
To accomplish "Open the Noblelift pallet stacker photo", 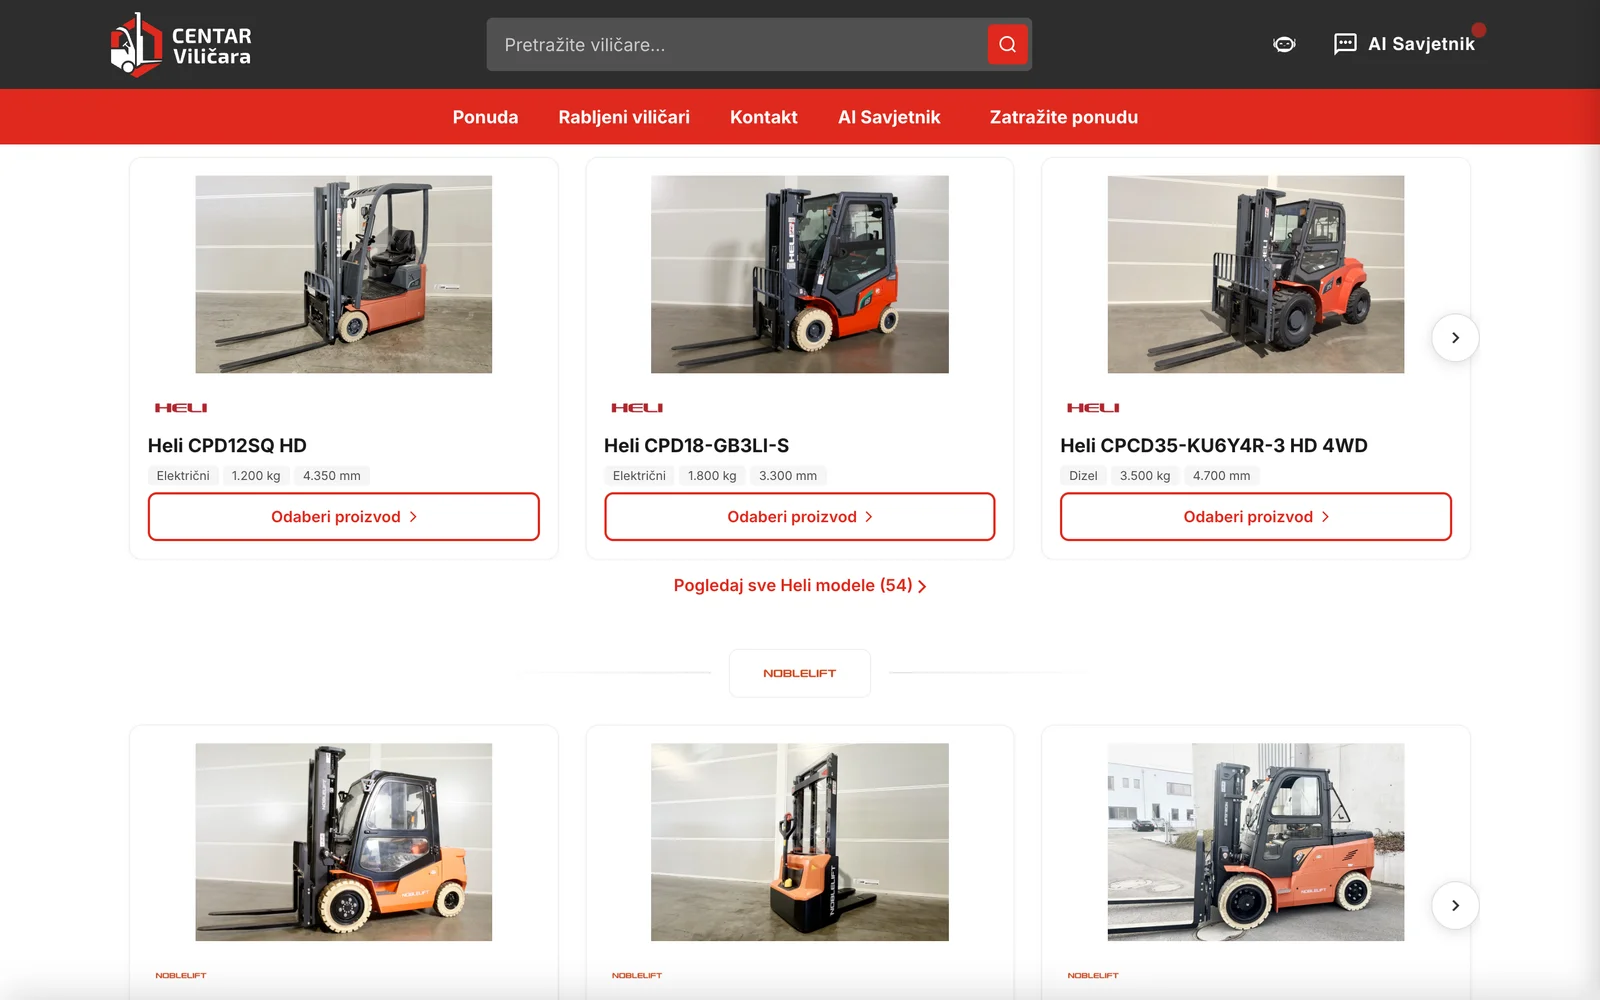I will (800, 842).
